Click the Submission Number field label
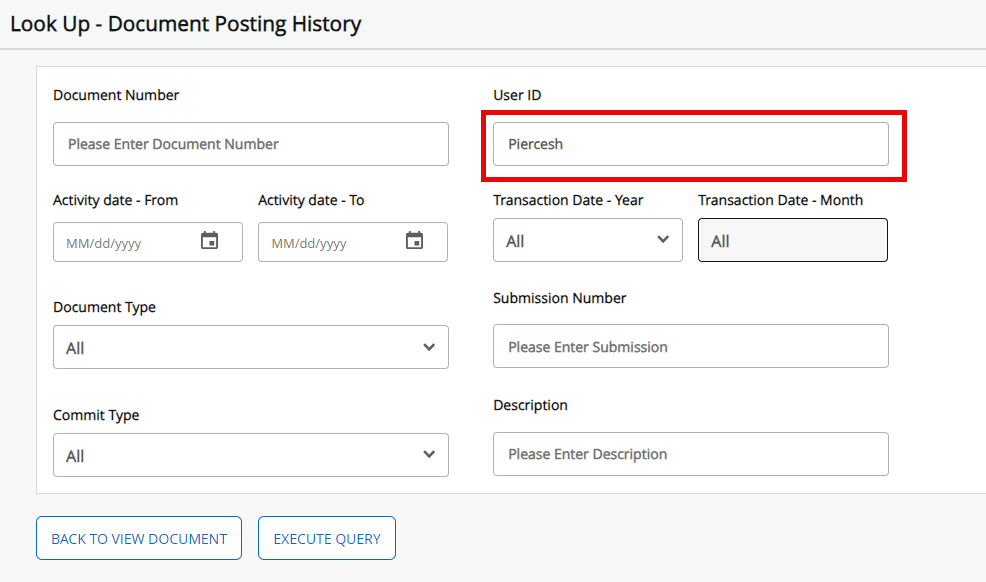 click(559, 298)
